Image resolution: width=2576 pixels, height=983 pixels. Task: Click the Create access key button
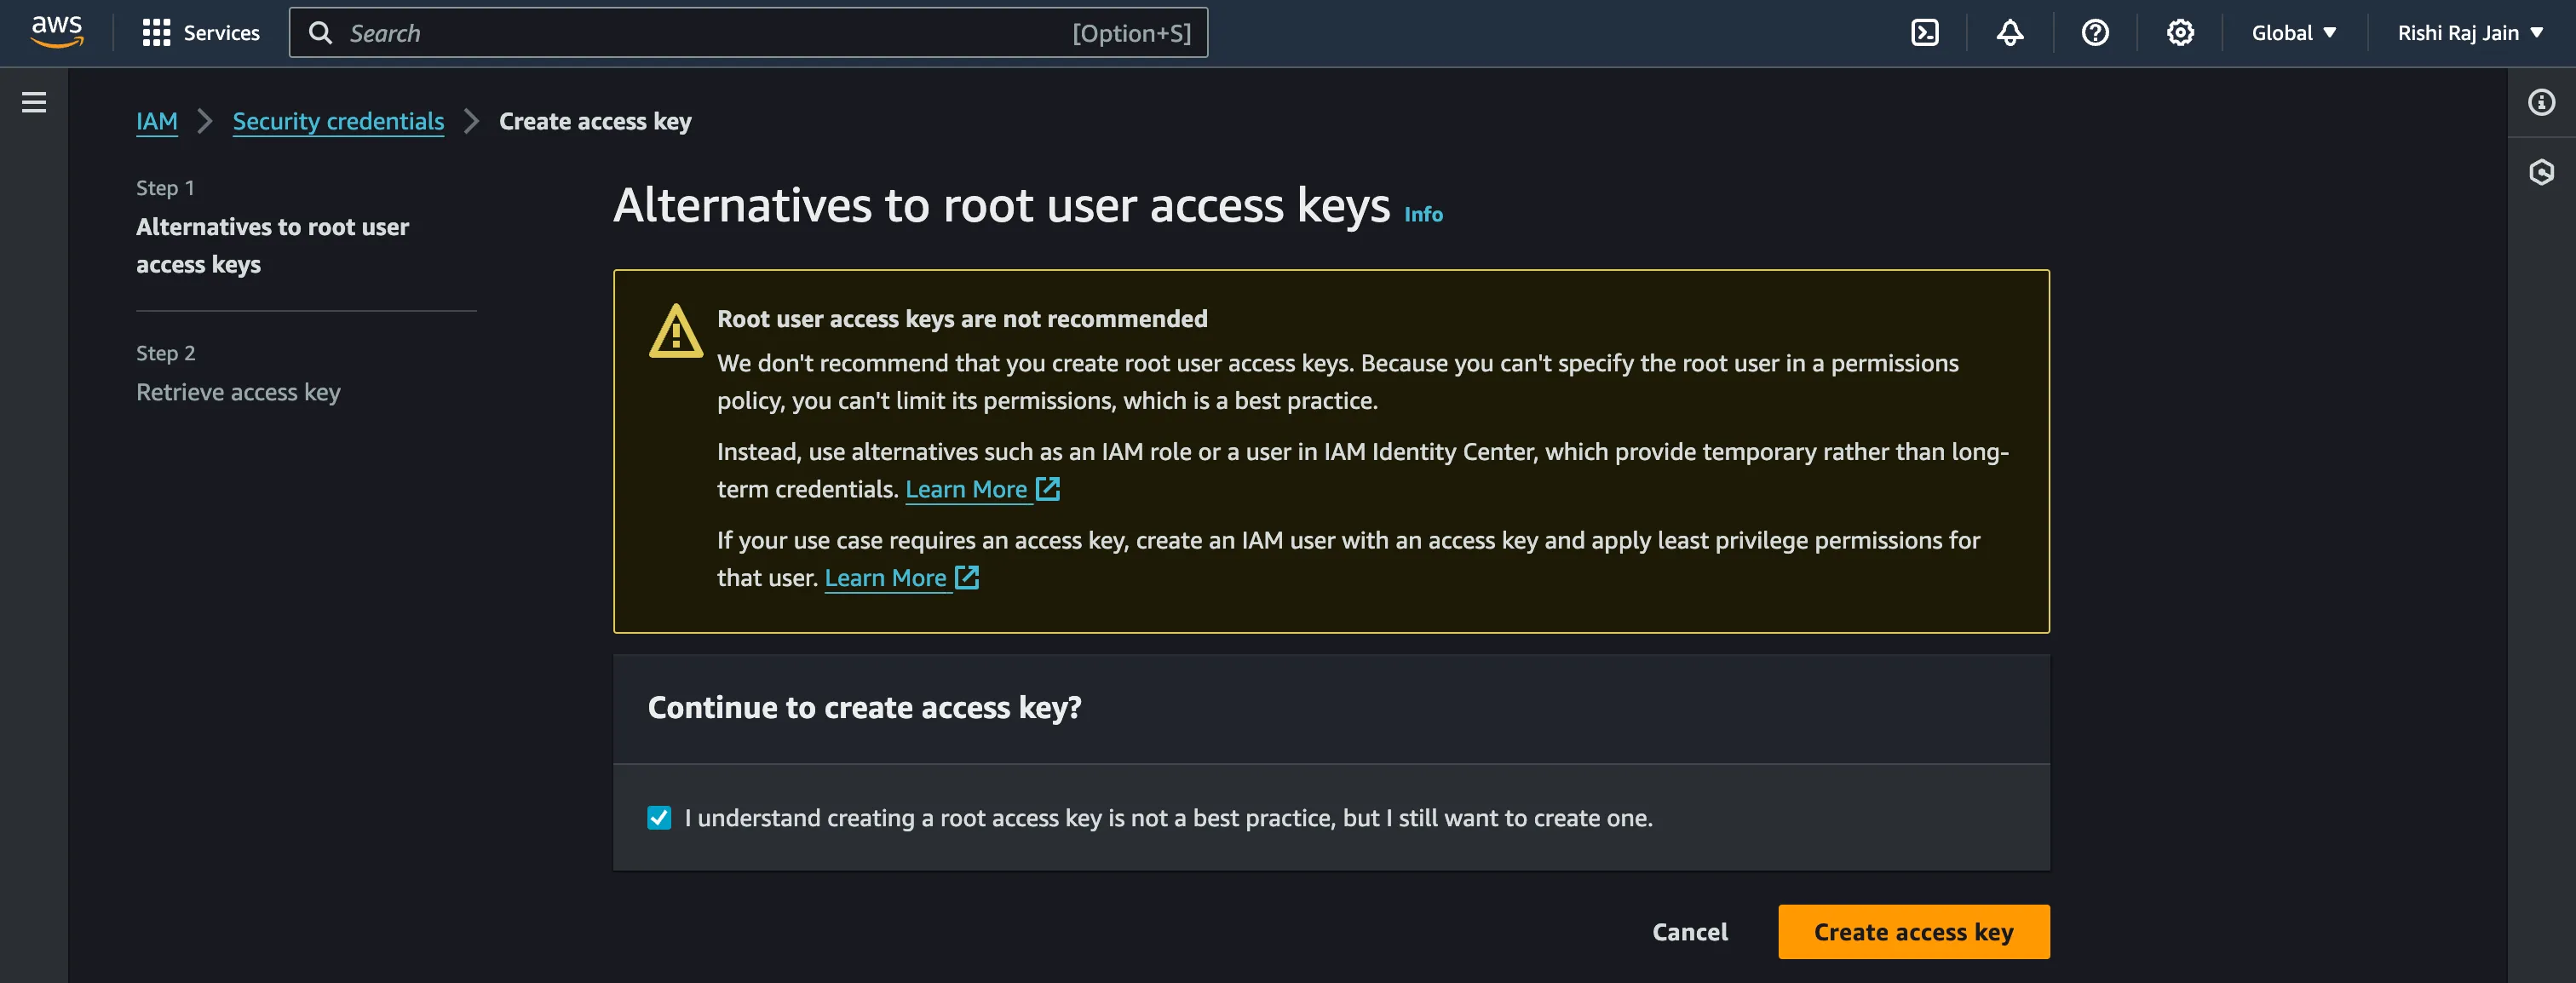coord(1913,932)
